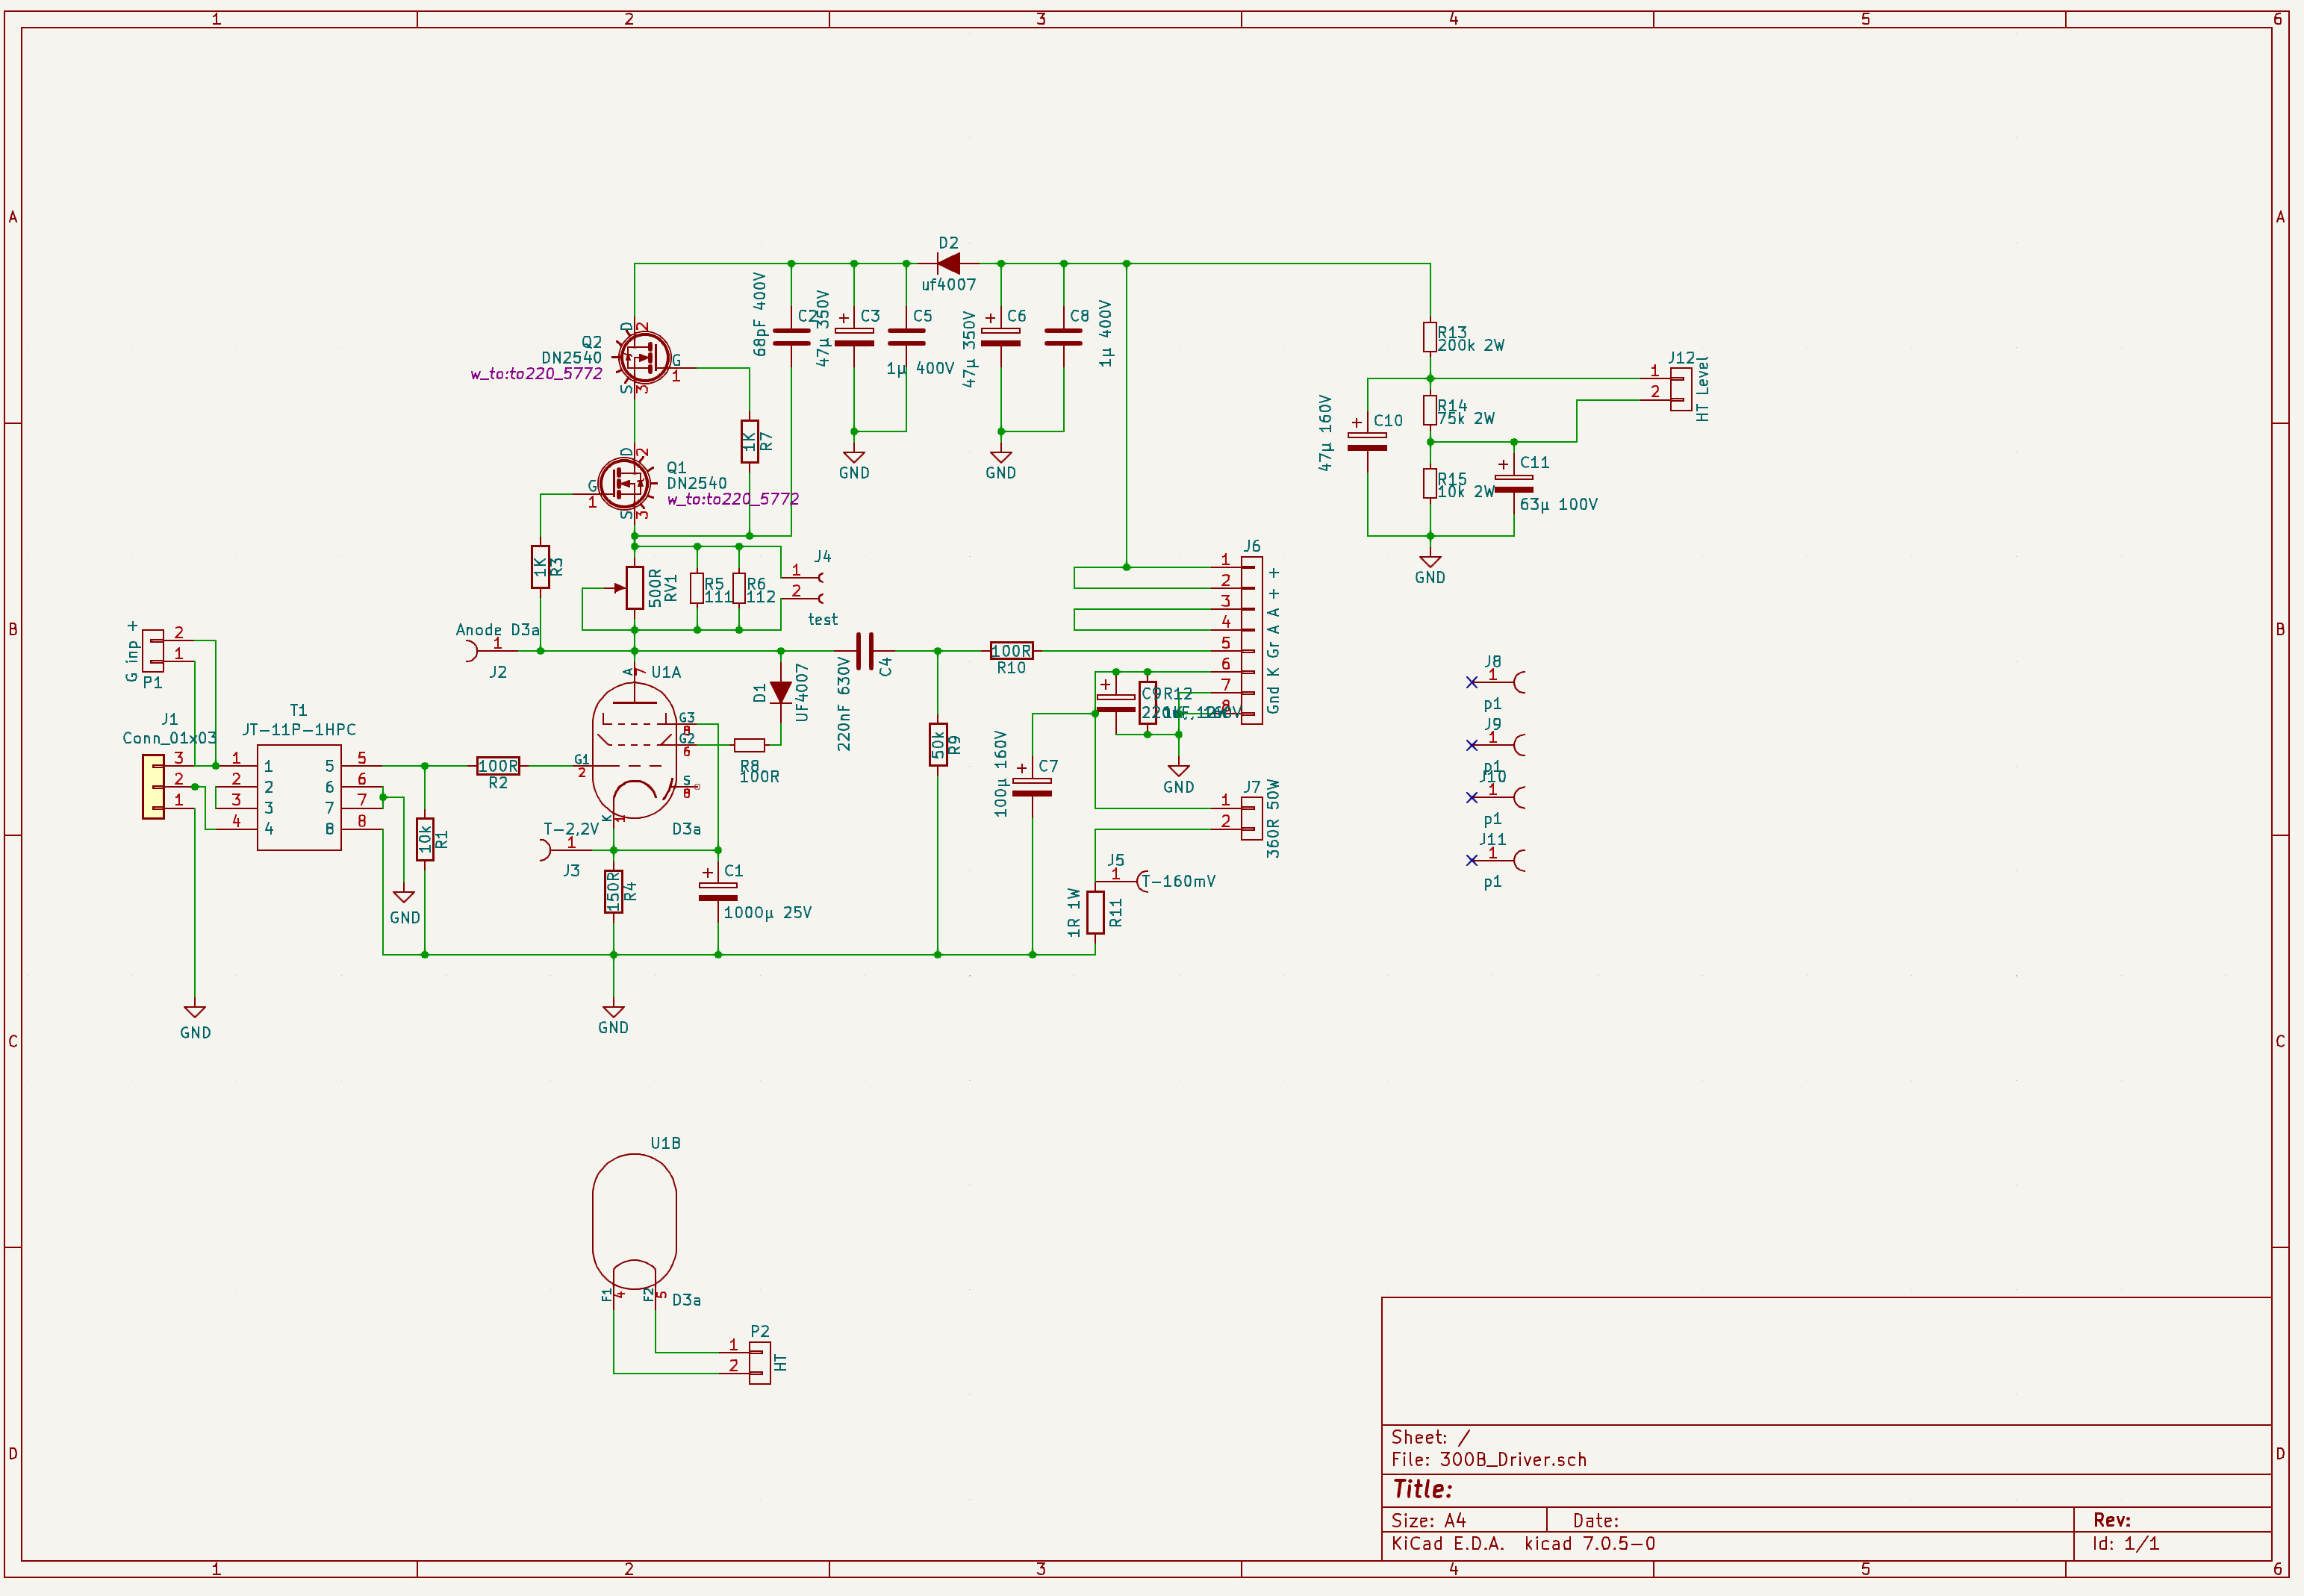Viewport: 2304px width, 1596px height.
Task: Click the J7 360R 50W connector symbol
Action: [x=1251, y=818]
